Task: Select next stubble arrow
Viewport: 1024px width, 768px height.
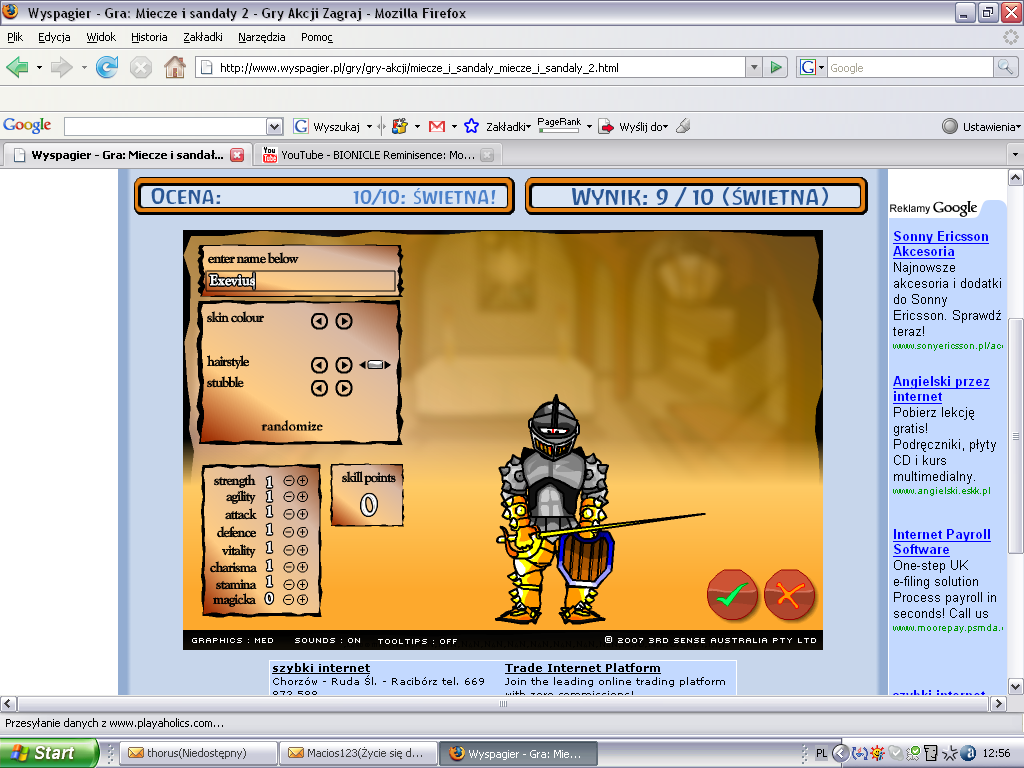Action: coord(344,389)
